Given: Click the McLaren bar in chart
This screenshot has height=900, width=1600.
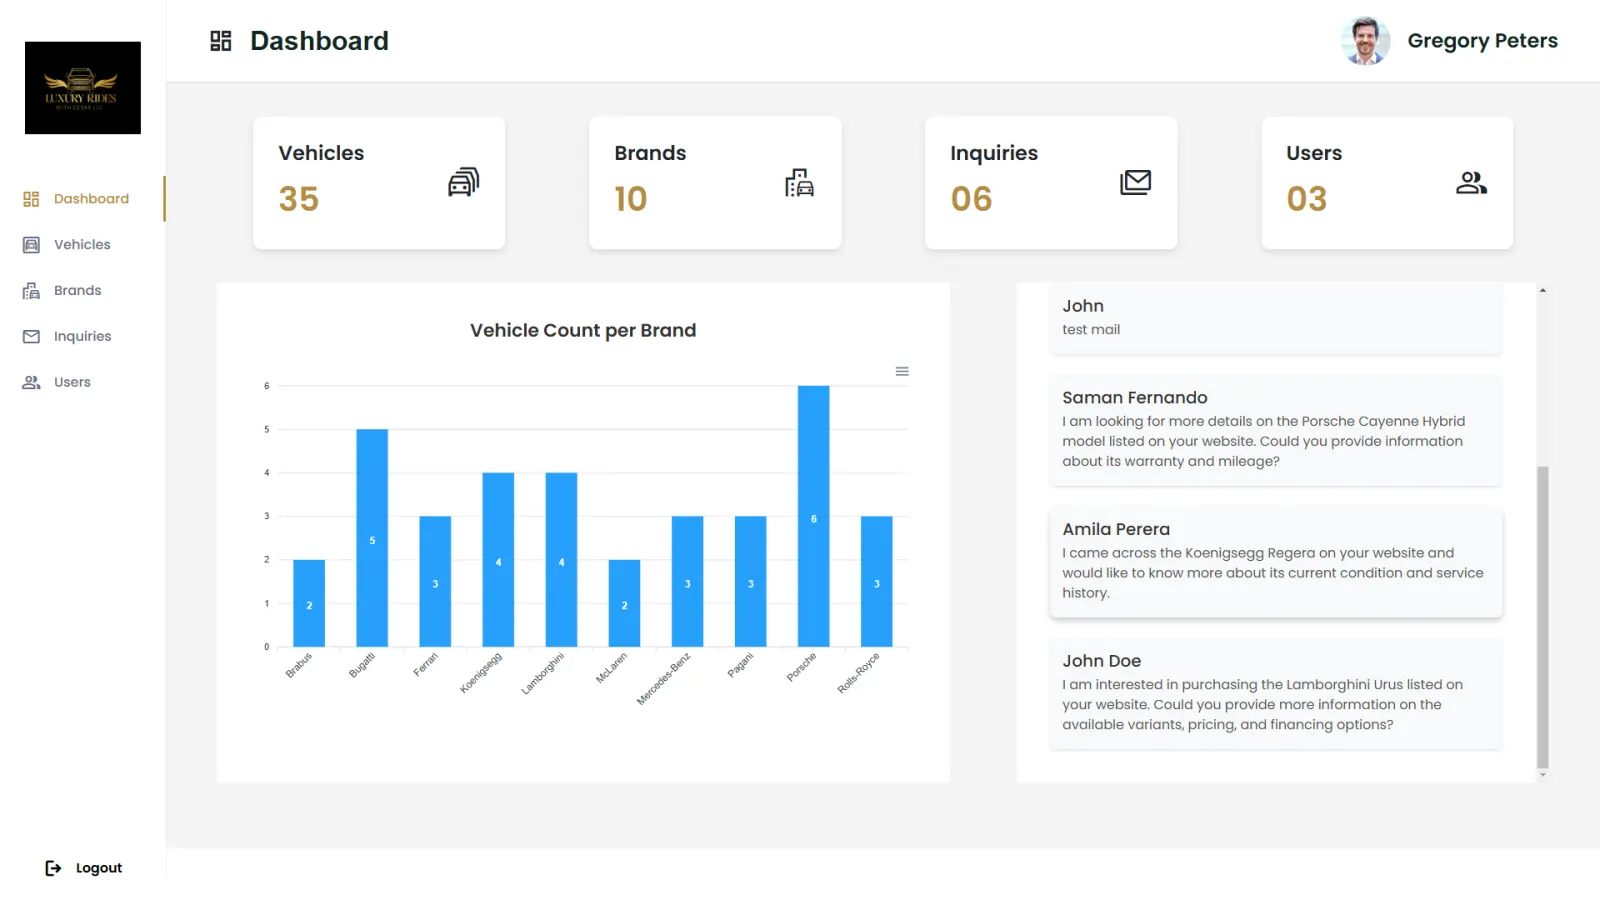Looking at the screenshot, I should pos(624,603).
